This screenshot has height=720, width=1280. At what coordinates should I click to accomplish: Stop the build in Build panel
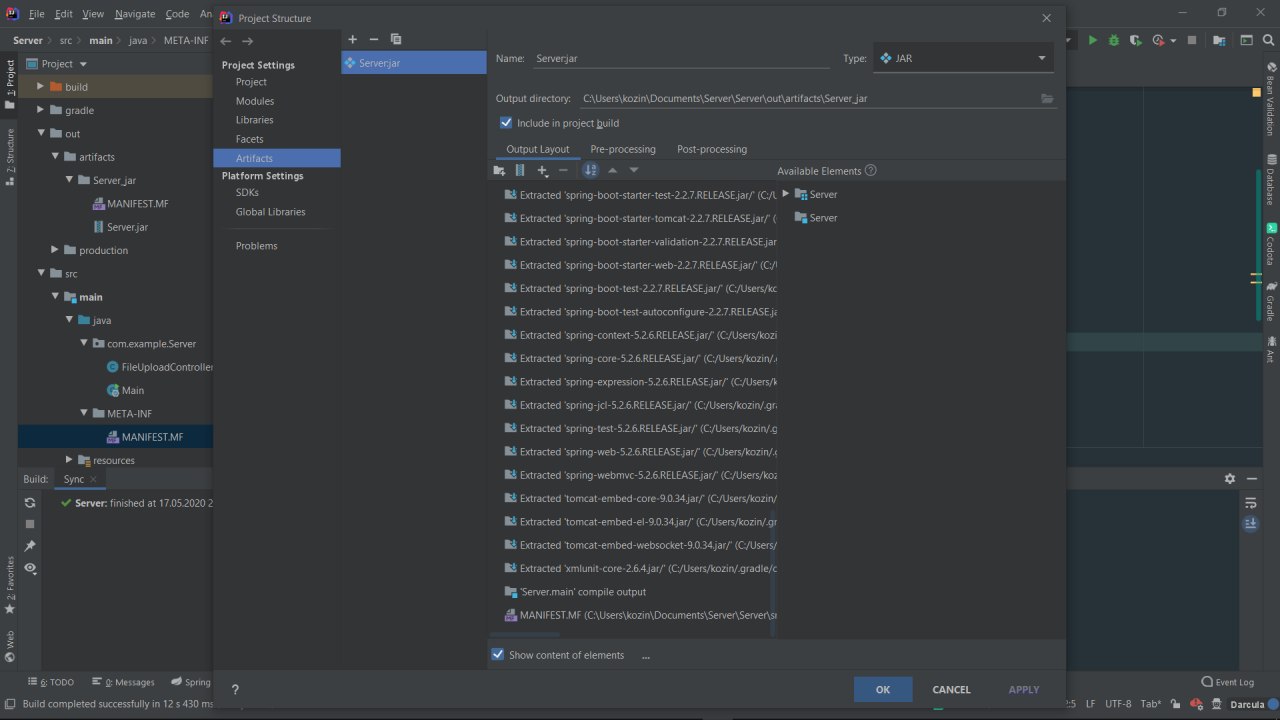(30, 524)
